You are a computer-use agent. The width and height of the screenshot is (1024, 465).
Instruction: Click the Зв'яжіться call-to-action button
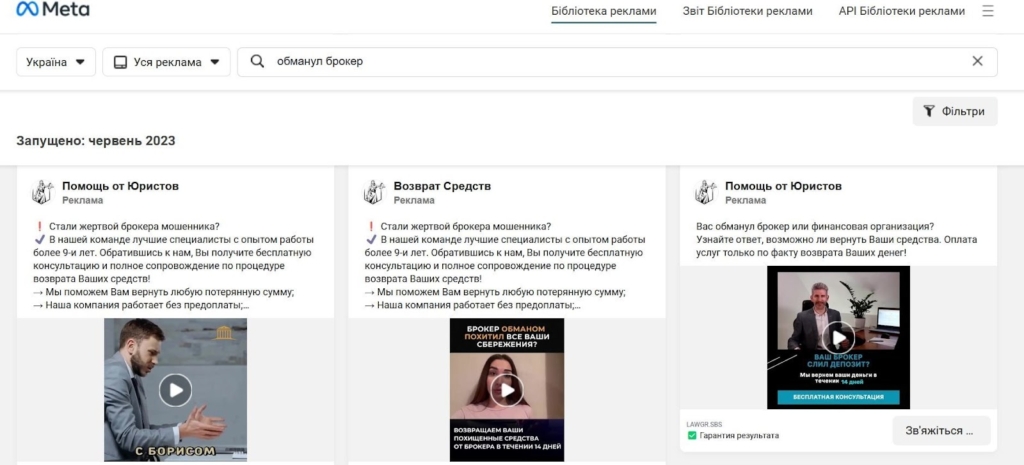click(x=940, y=431)
